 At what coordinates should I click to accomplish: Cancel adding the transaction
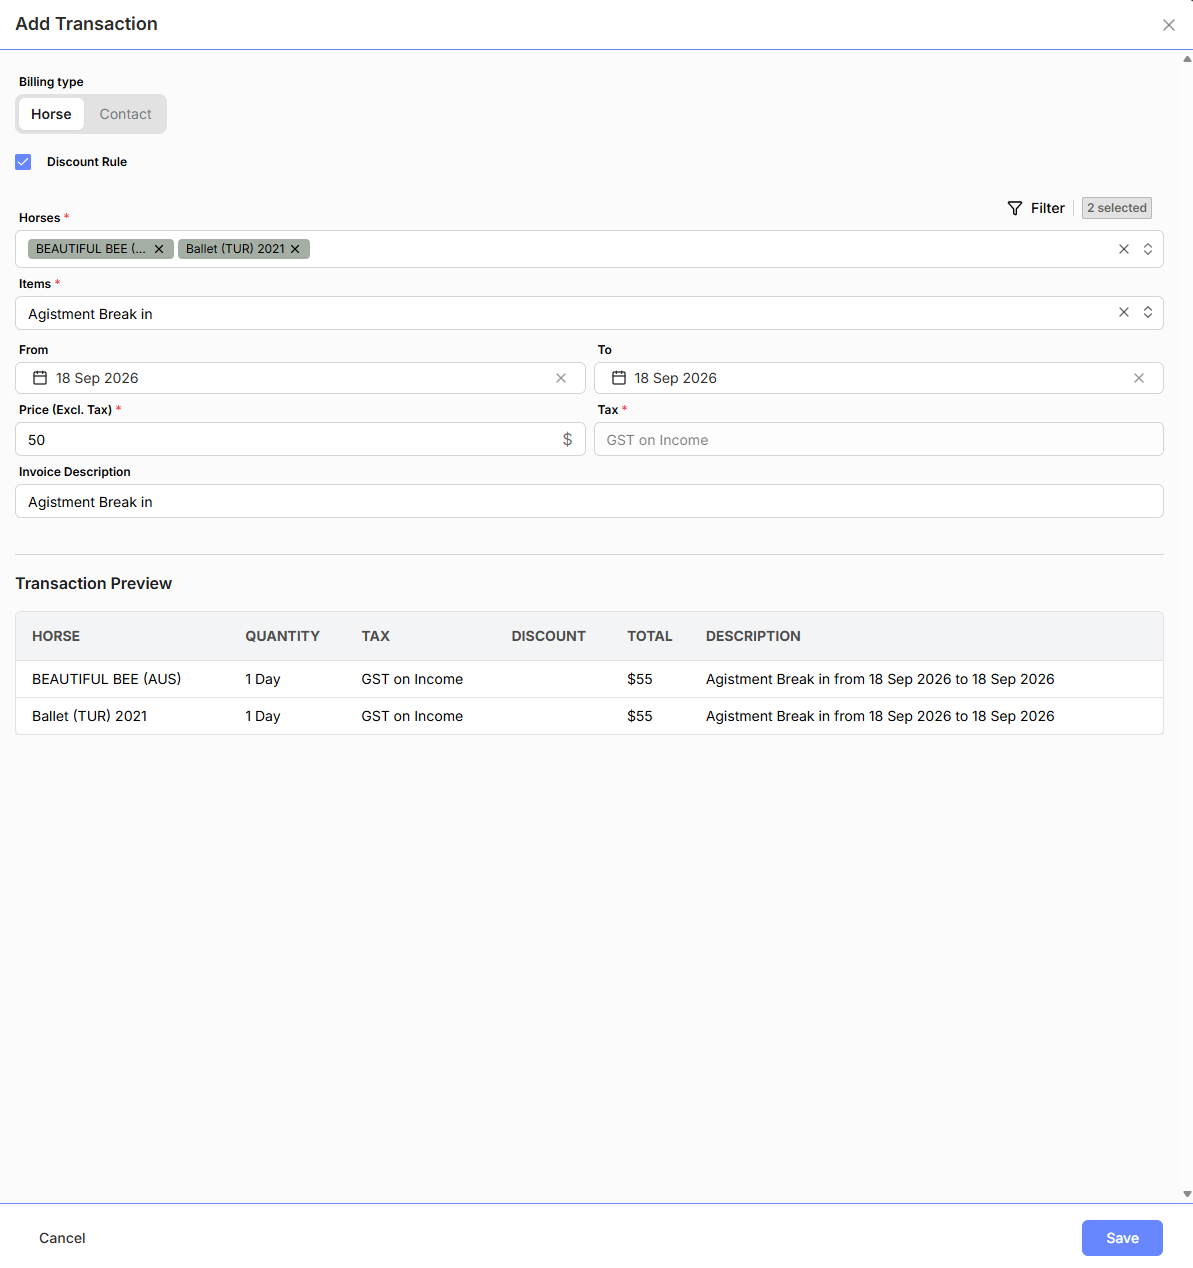pyautogui.click(x=62, y=1238)
